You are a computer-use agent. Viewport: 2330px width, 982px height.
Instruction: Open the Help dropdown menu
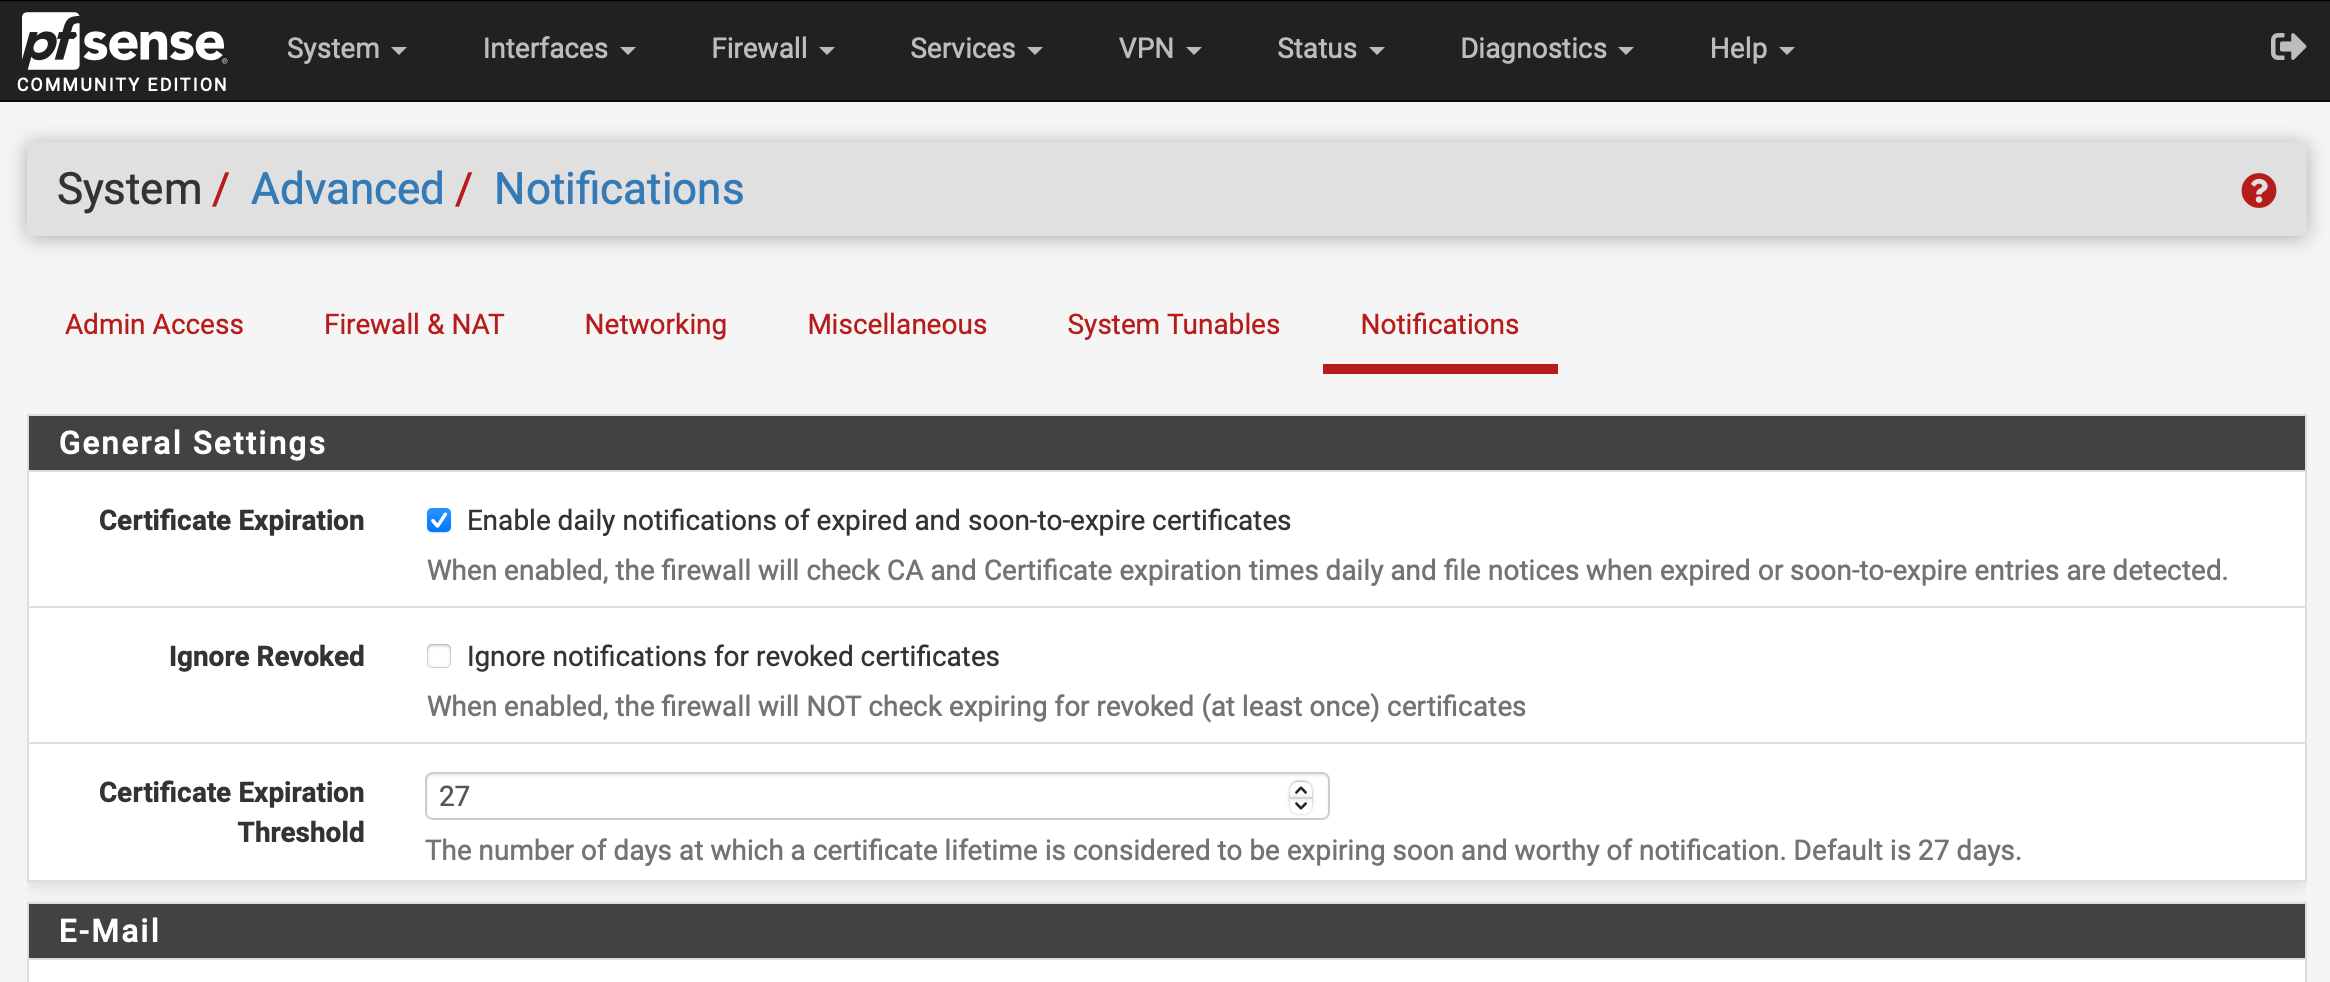[x=1751, y=49]
